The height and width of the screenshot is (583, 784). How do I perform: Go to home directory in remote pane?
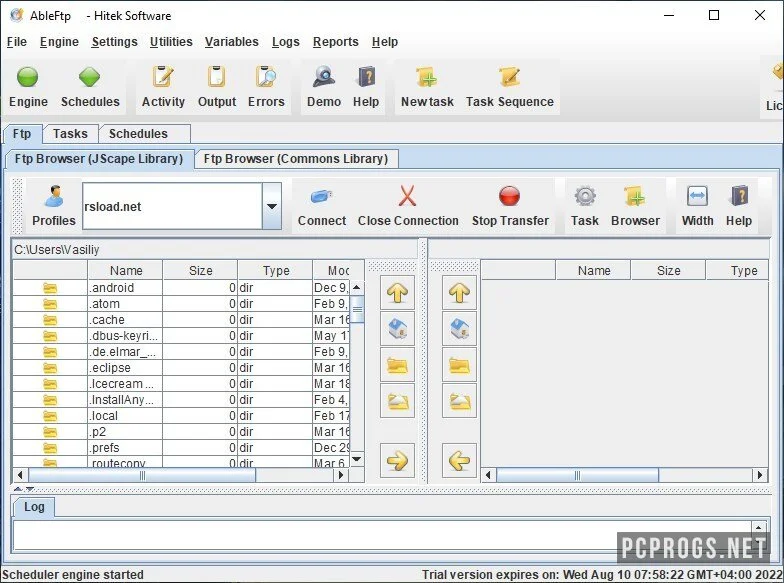460,328
